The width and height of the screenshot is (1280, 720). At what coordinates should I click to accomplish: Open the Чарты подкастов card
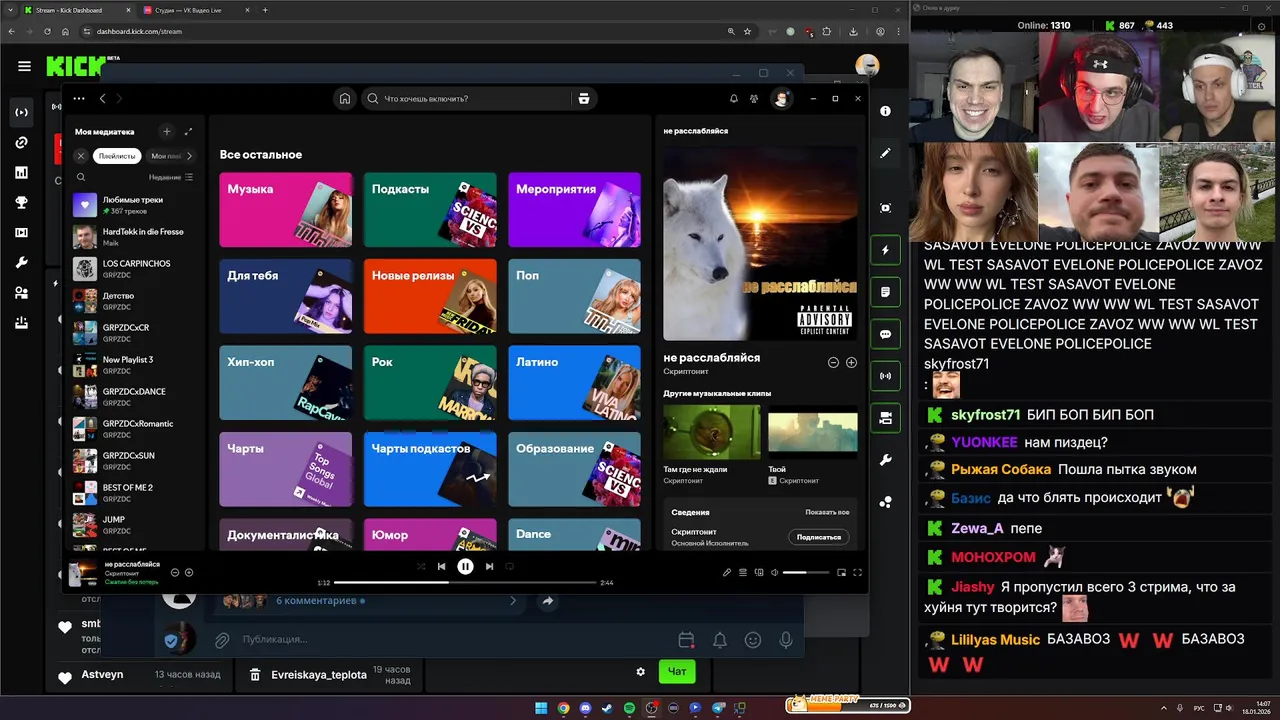[x=430, y=469]
